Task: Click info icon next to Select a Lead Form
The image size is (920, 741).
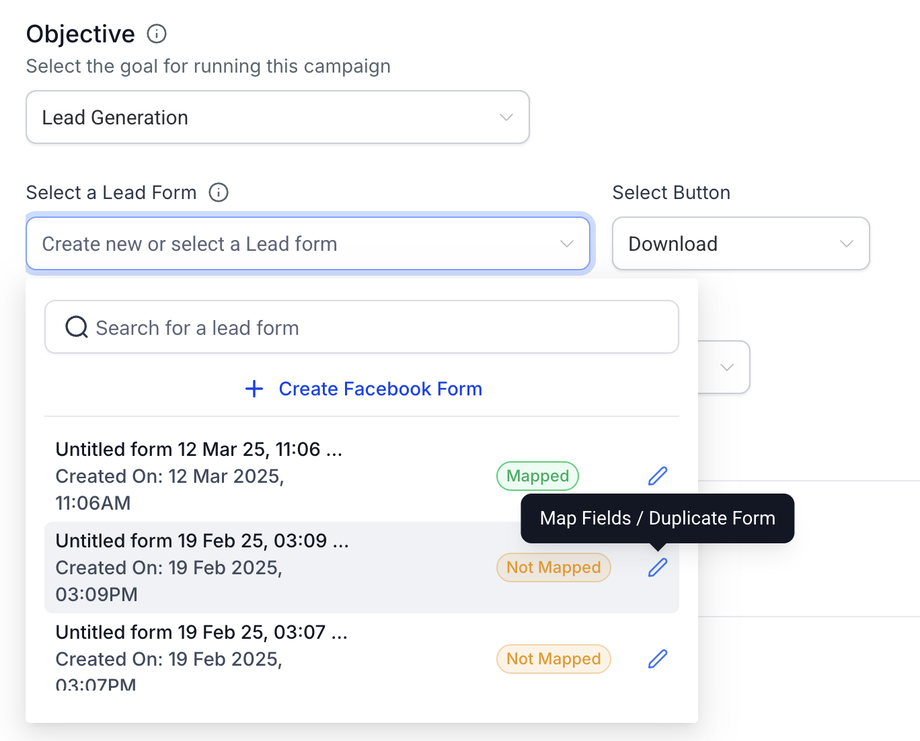Action: pos(218,193)
